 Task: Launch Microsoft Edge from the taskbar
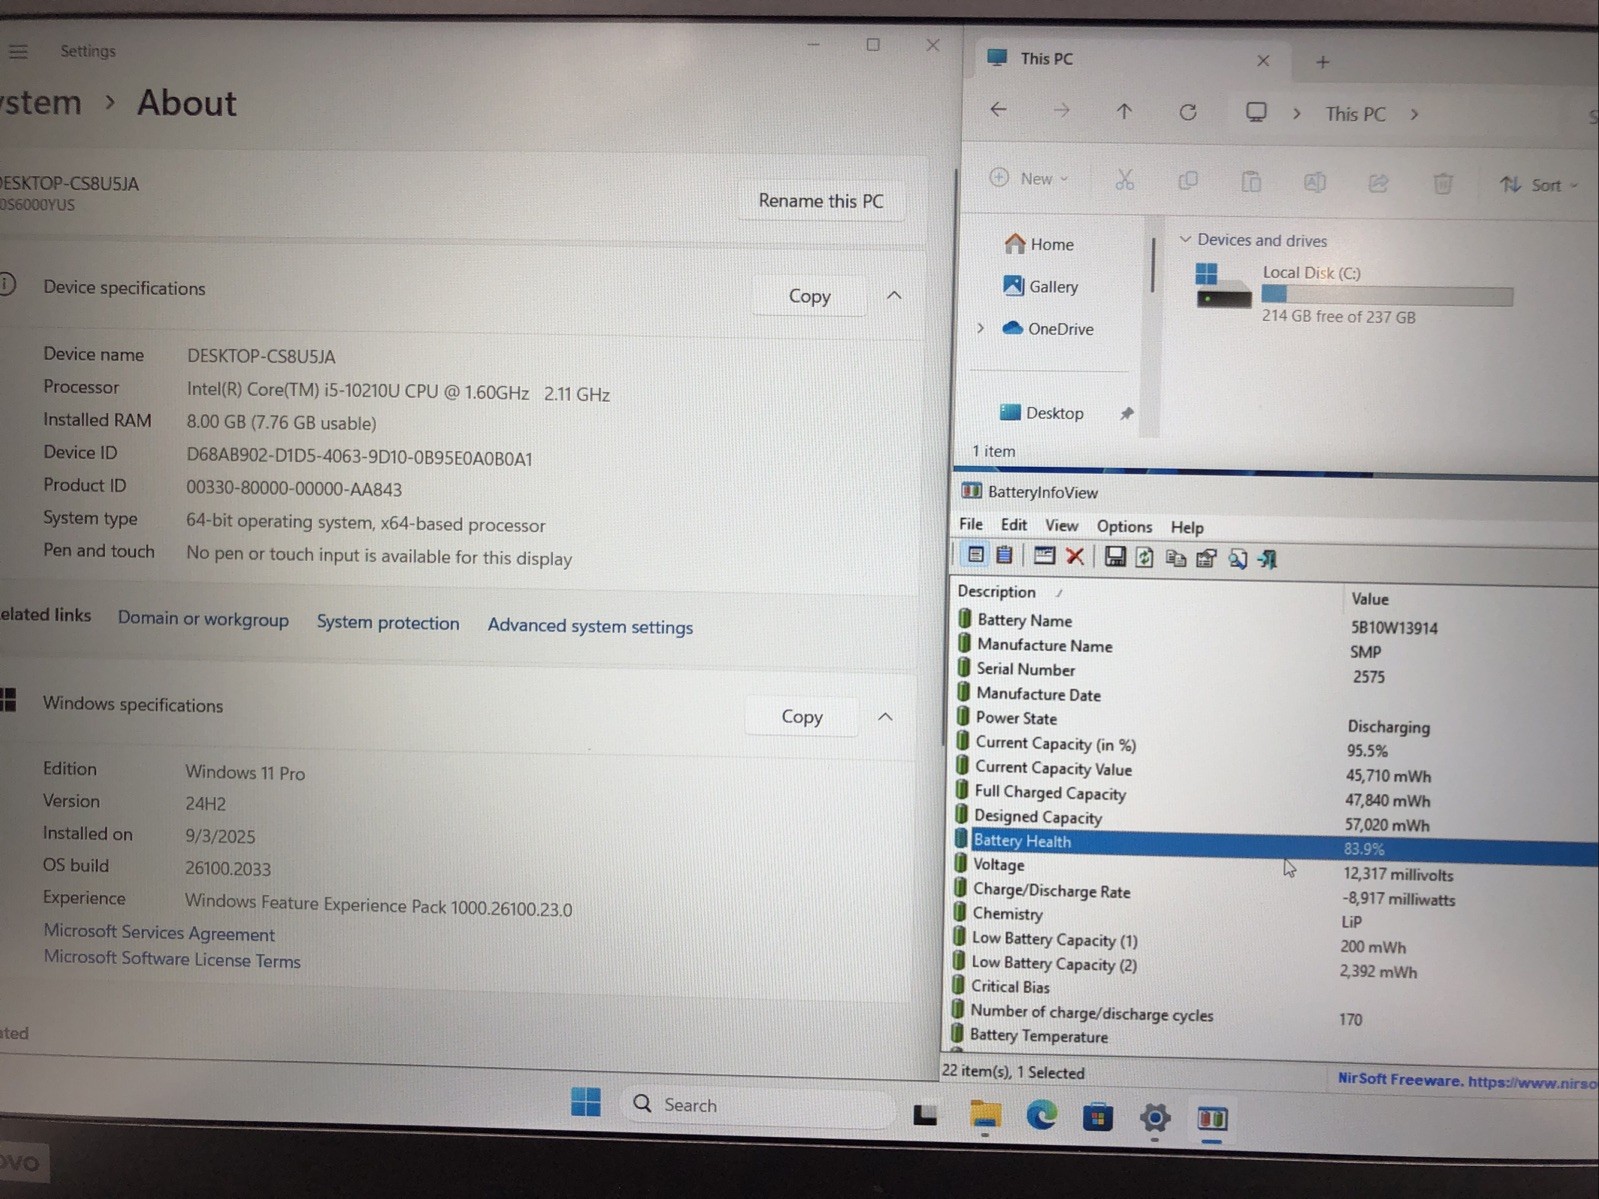[1041, 1116]
